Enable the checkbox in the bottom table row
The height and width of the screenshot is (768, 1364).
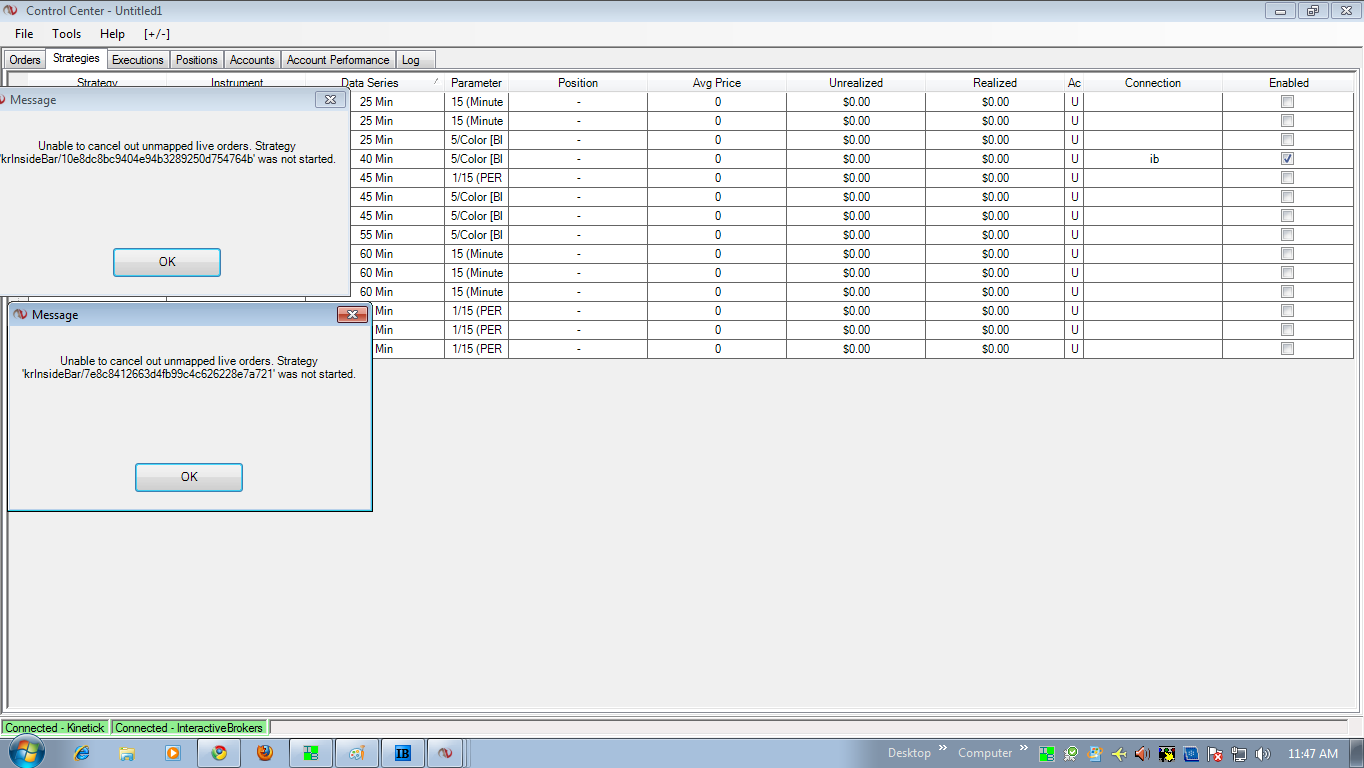pos(1288,349)
